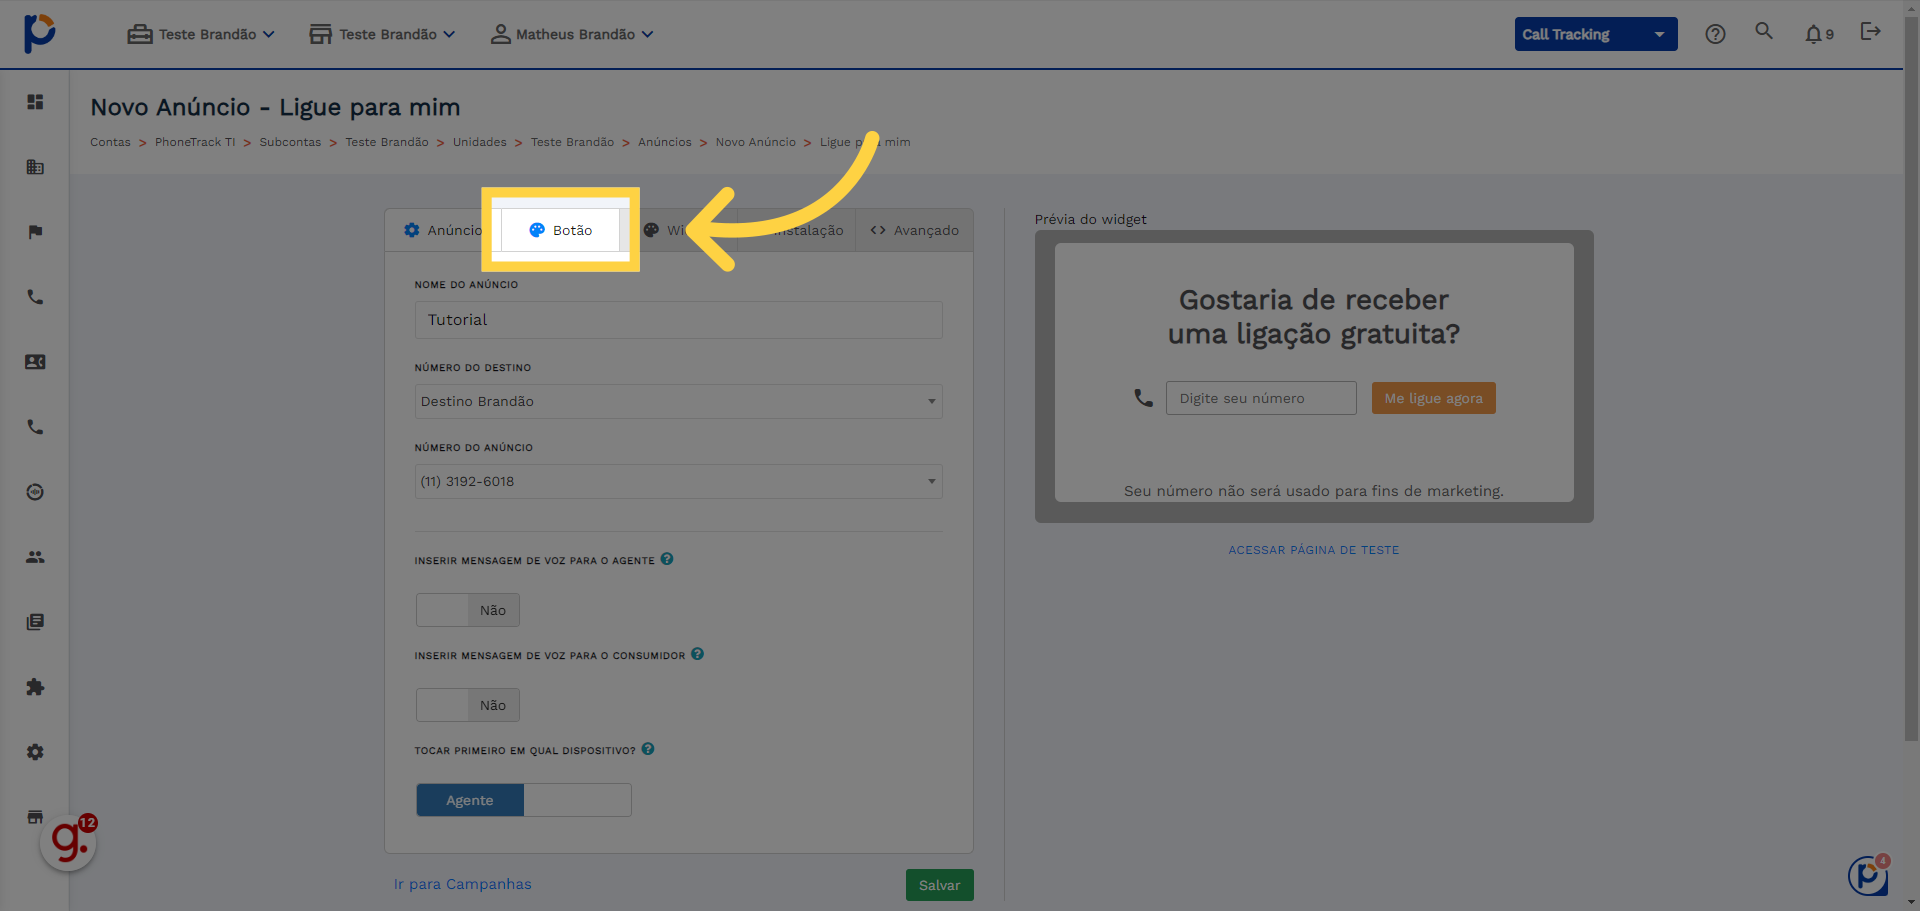Go to Subcontas breadcrumb
Viewport: 1920px width, 911px height.
coord(290,142)
